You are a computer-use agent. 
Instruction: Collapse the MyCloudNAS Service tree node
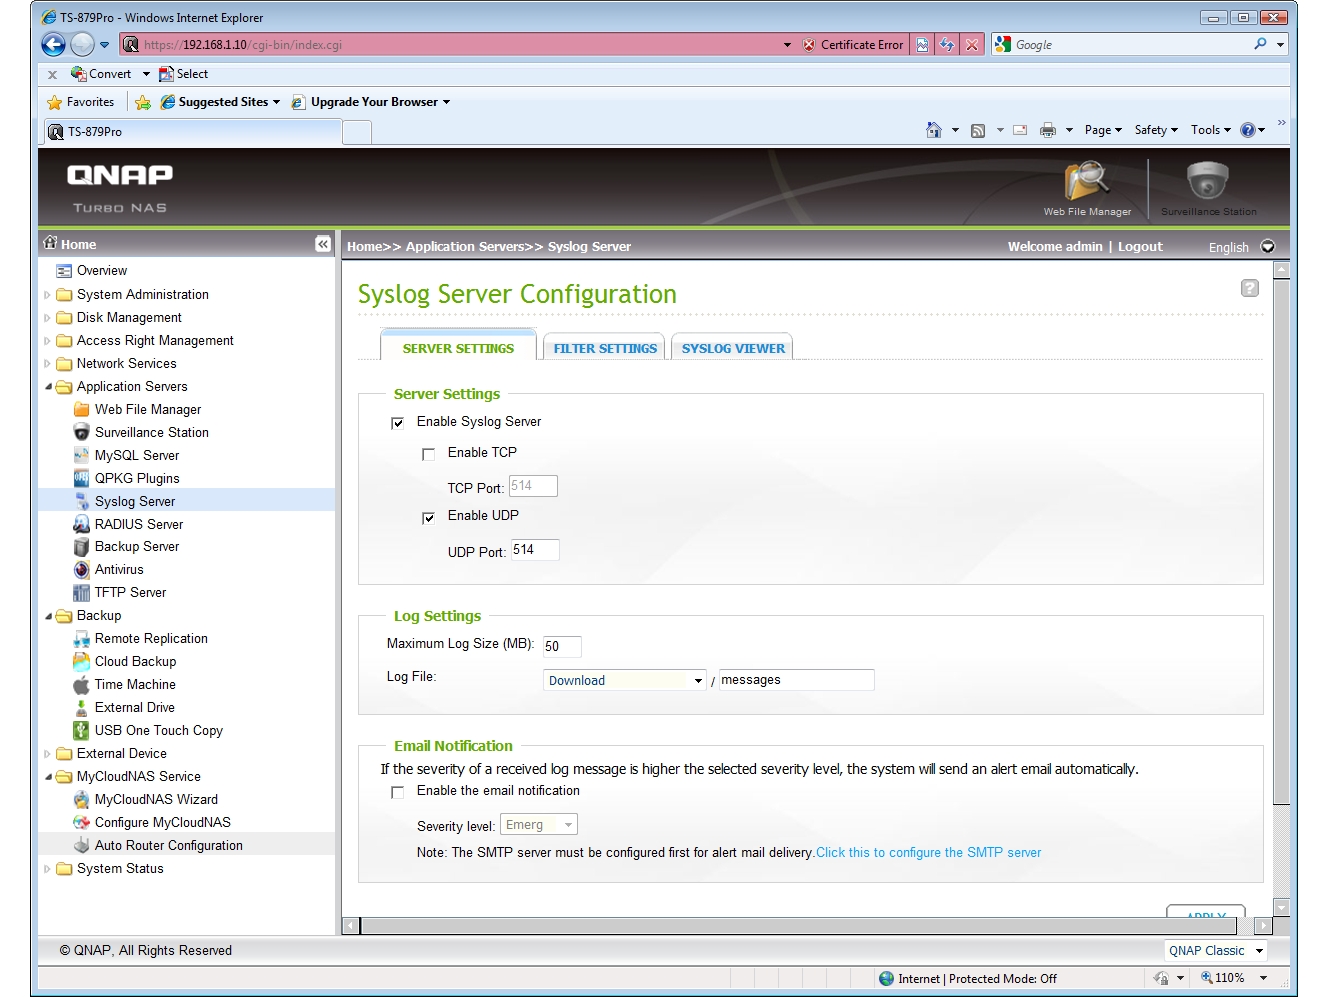48,777
